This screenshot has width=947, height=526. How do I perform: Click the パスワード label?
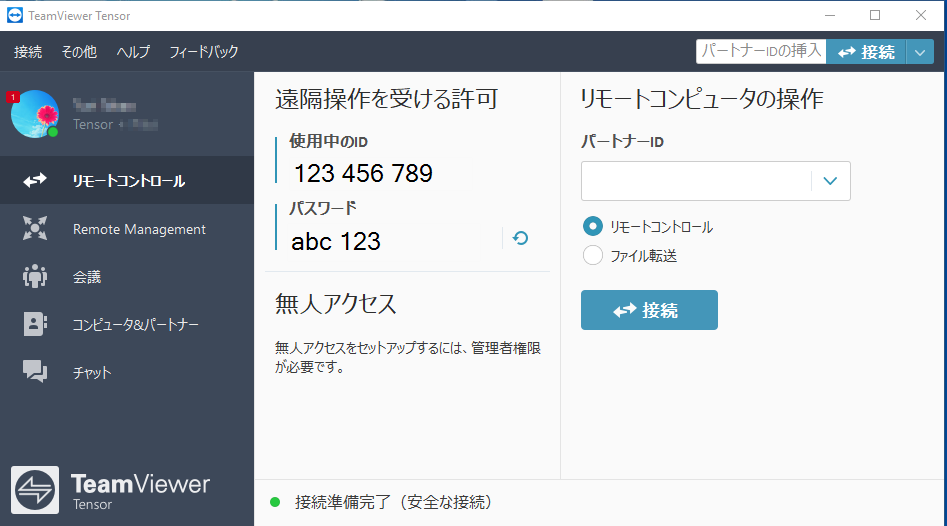coord(323,208)
